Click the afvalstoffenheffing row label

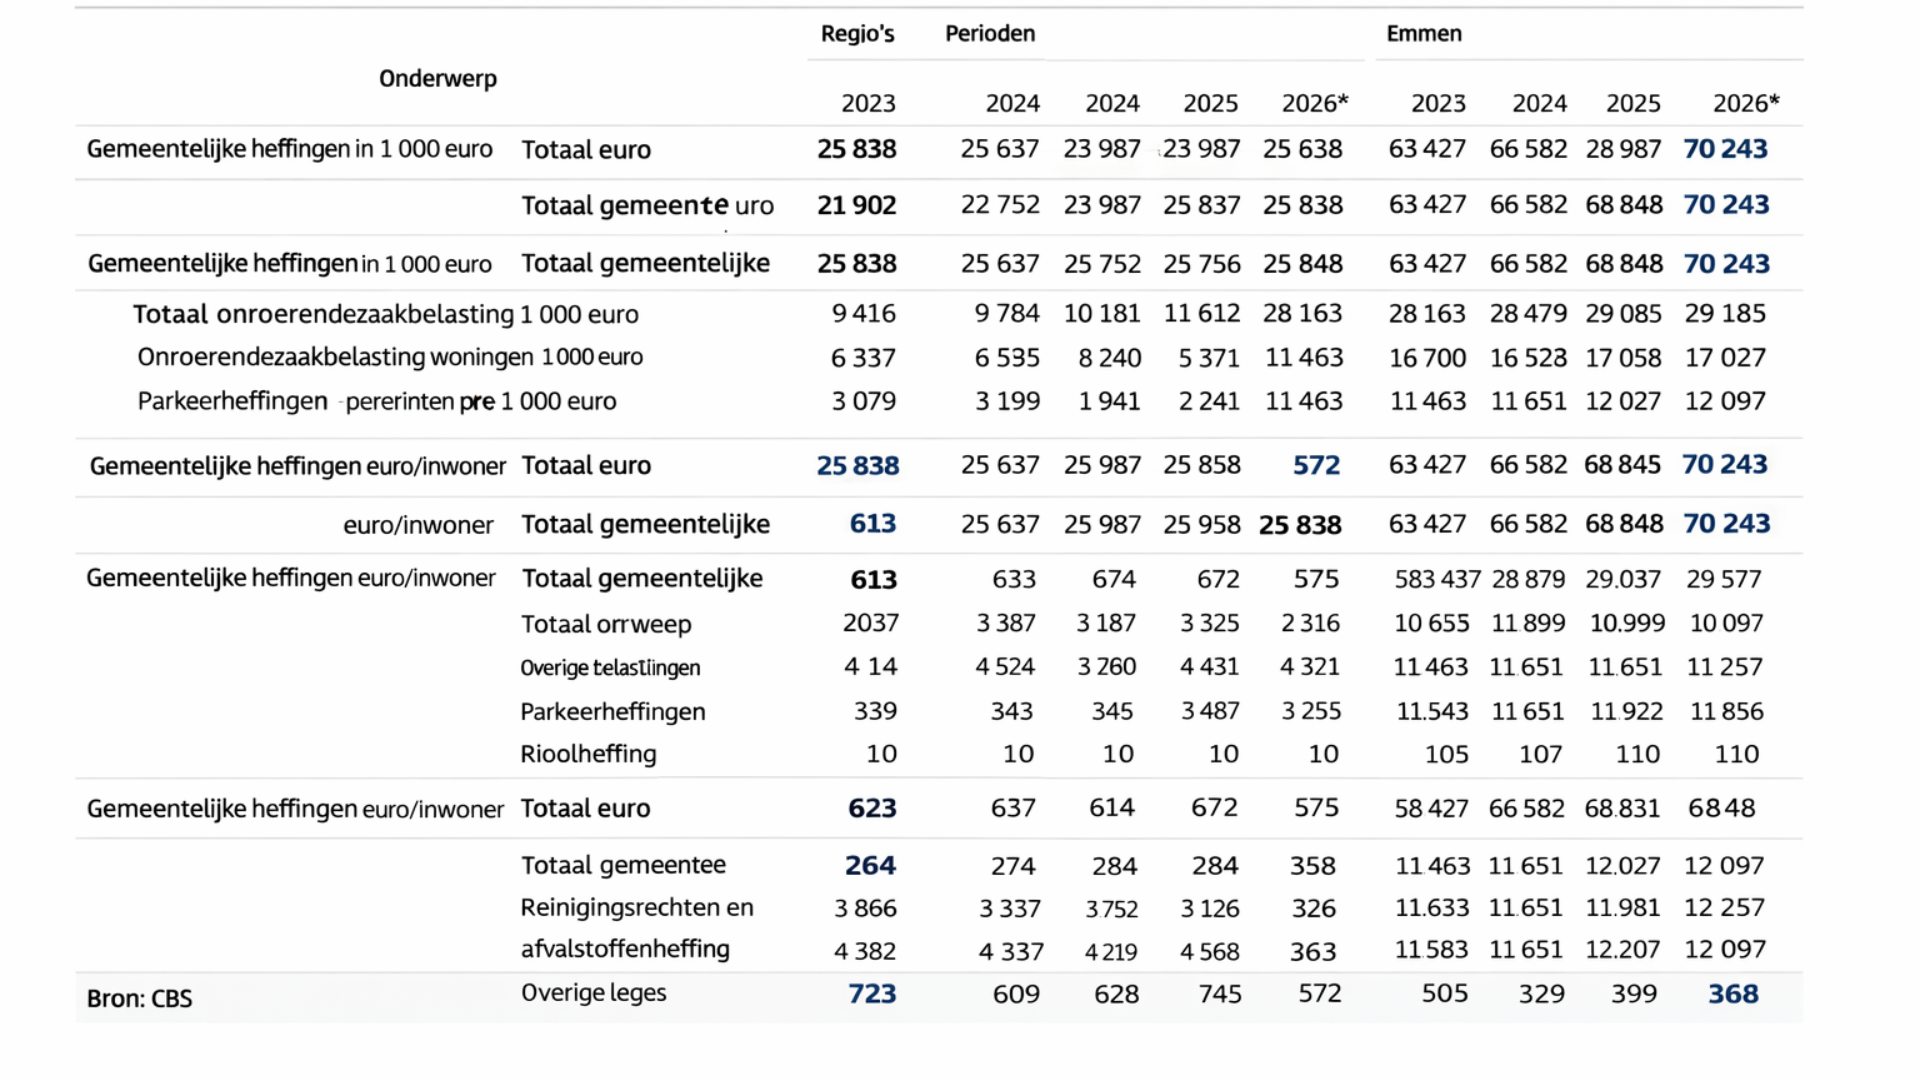[x=624, y=949]
